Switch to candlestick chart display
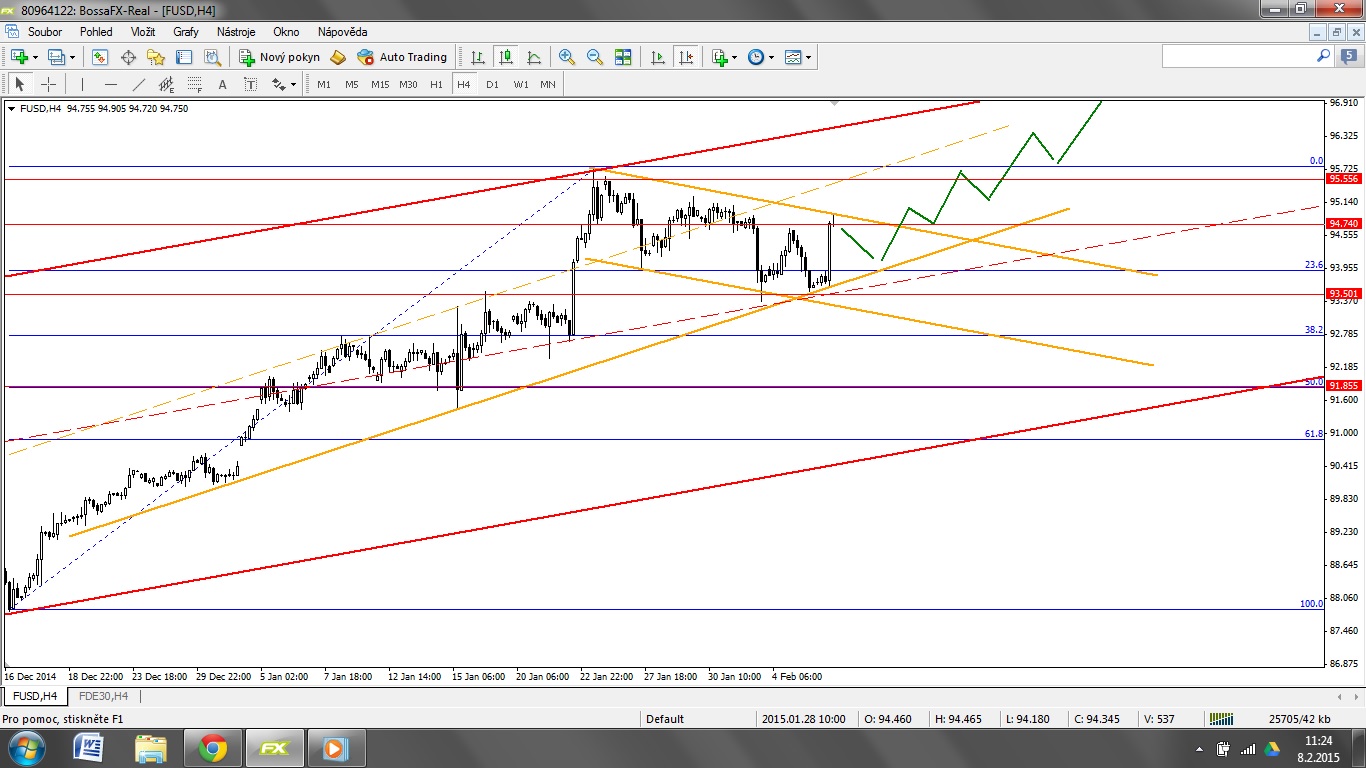Image resolution: width=1366 pixels, height=768 pixels. [x=506, y=57]
